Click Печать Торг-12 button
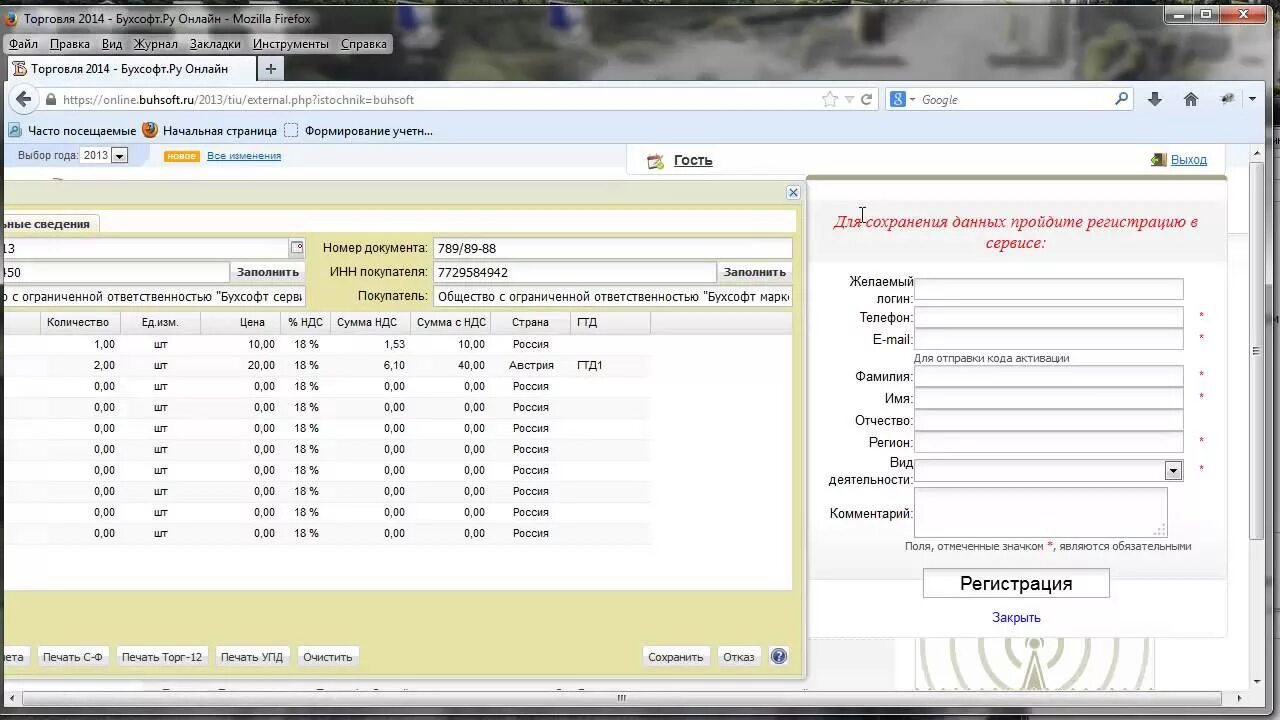 (x=162, y=657)
